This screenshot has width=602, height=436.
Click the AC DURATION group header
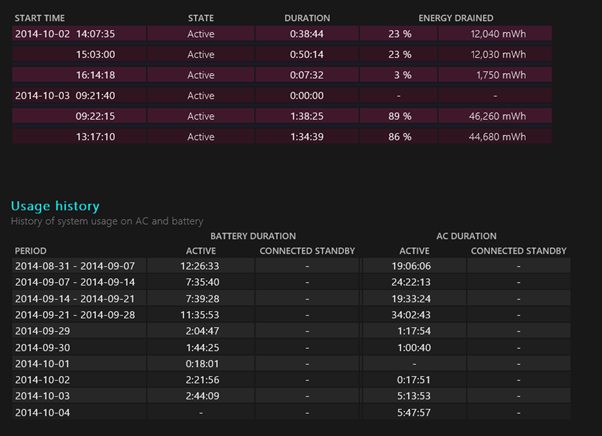click(x=465, y=236)
